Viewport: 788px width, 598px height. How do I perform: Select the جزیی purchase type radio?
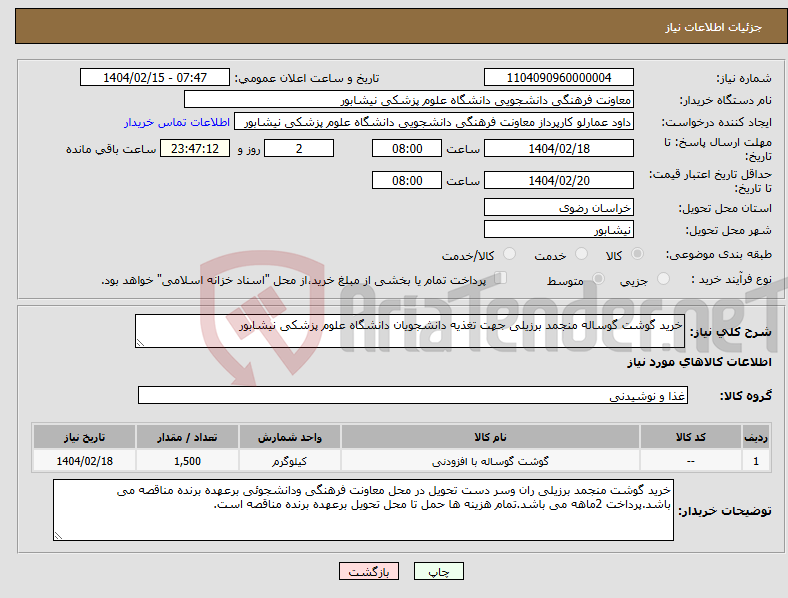pyautogui.click(x=663, y=278)
